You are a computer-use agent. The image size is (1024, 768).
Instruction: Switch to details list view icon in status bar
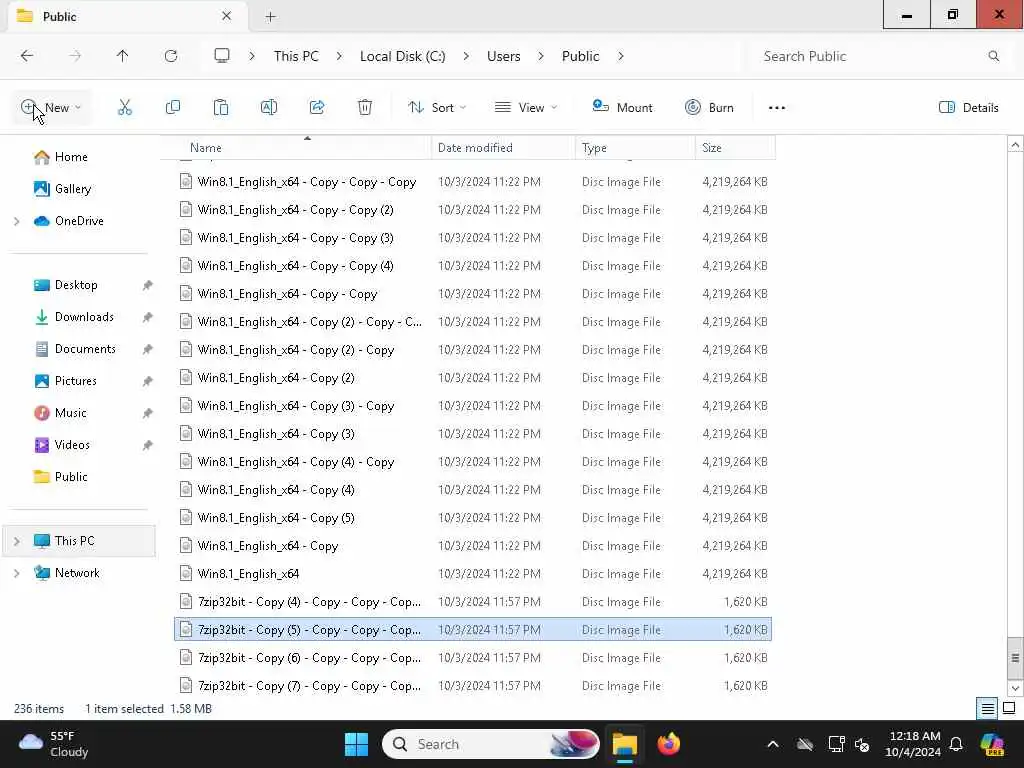coord(987,708)
